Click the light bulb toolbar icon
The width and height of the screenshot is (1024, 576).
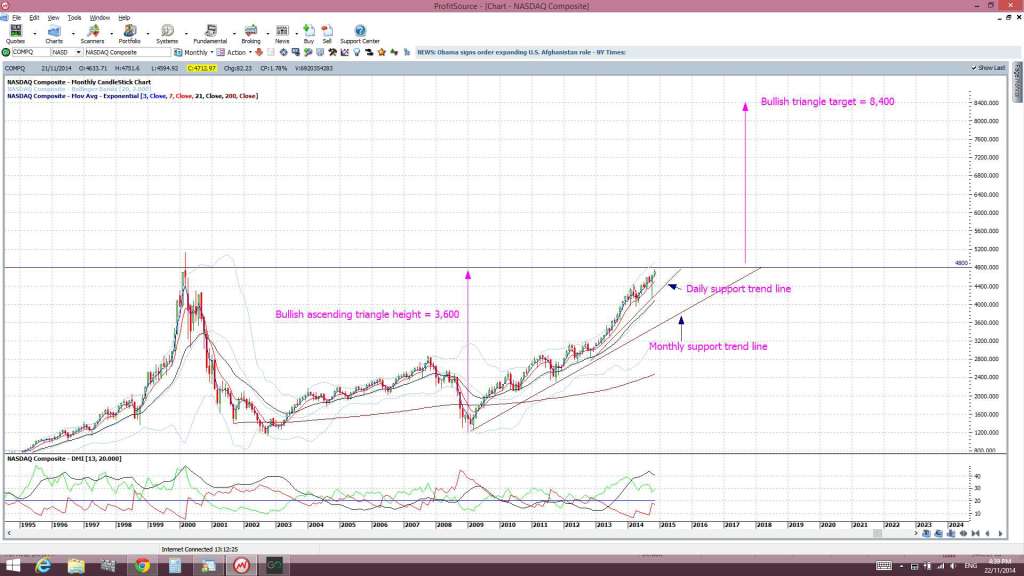coord(357,52)
